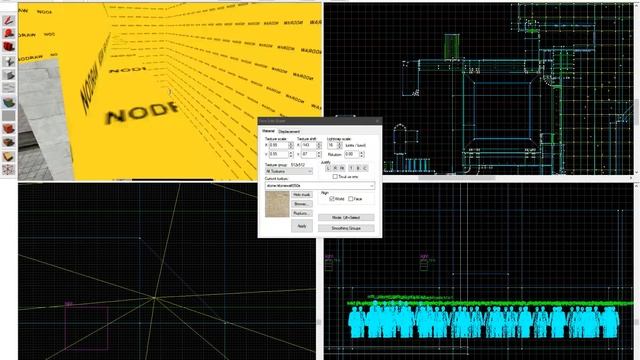Focus the Texture scale Y field
This screenshot has height=360, width=640.
tap(279, 154)
